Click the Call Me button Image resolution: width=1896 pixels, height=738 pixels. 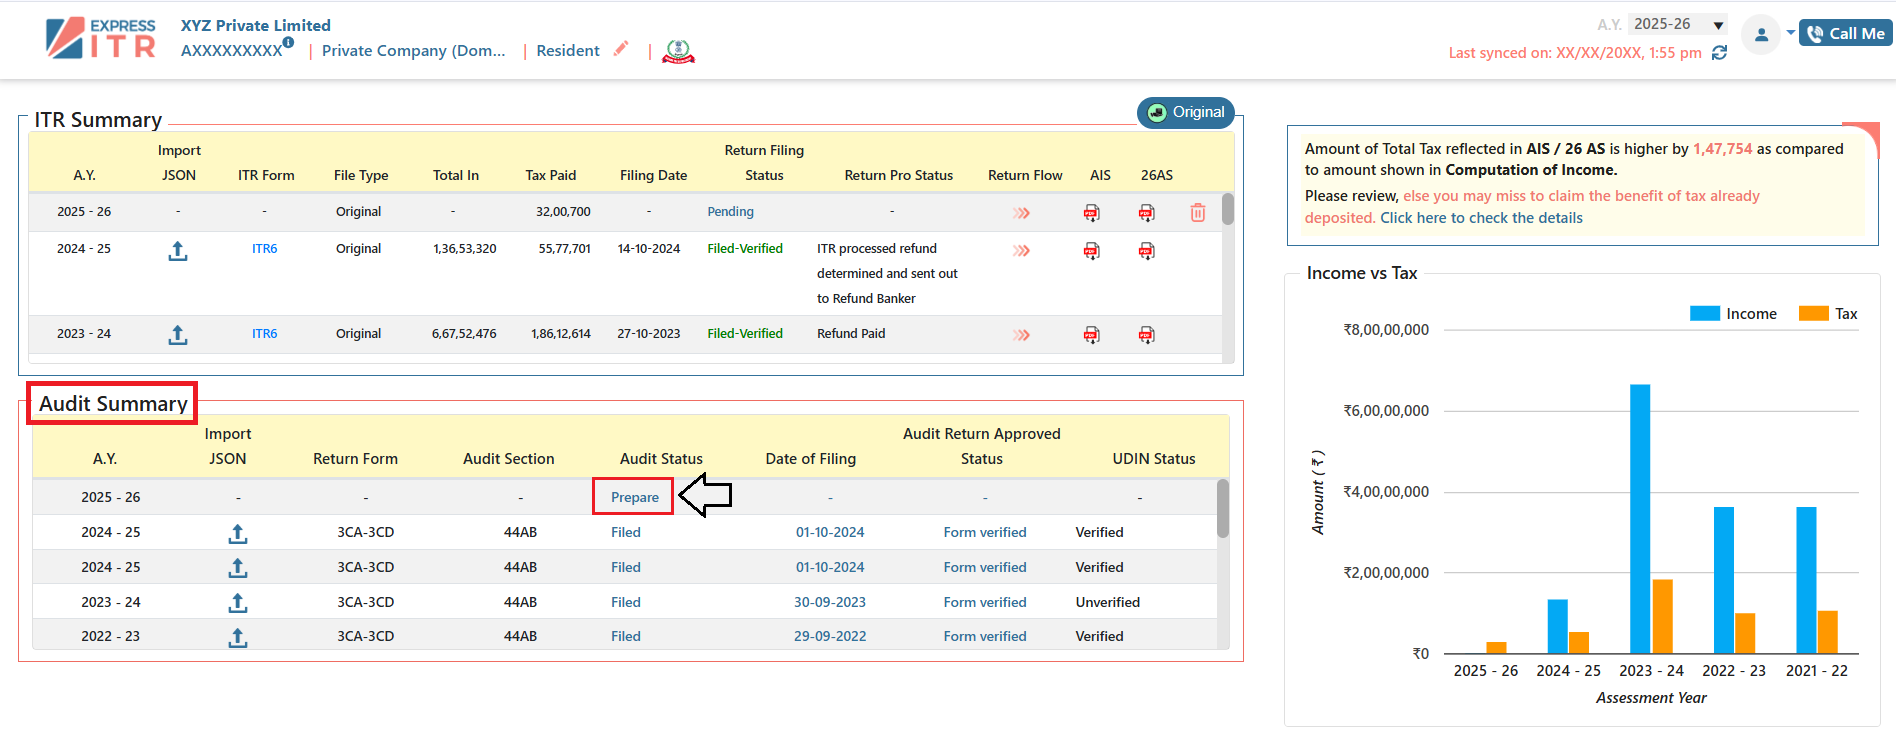click(1846, 33)
